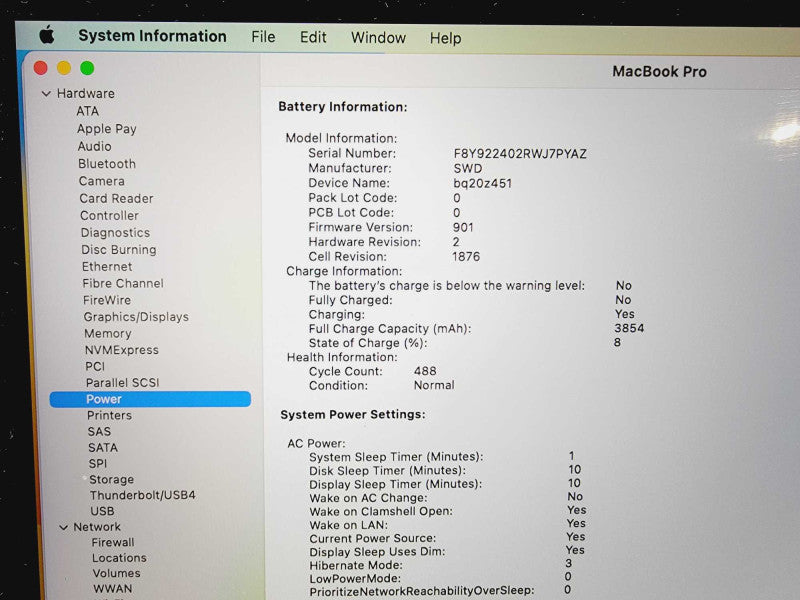Select Parallel SCSI in the sidebar
The image size is (800, 600).
[122, 383]
